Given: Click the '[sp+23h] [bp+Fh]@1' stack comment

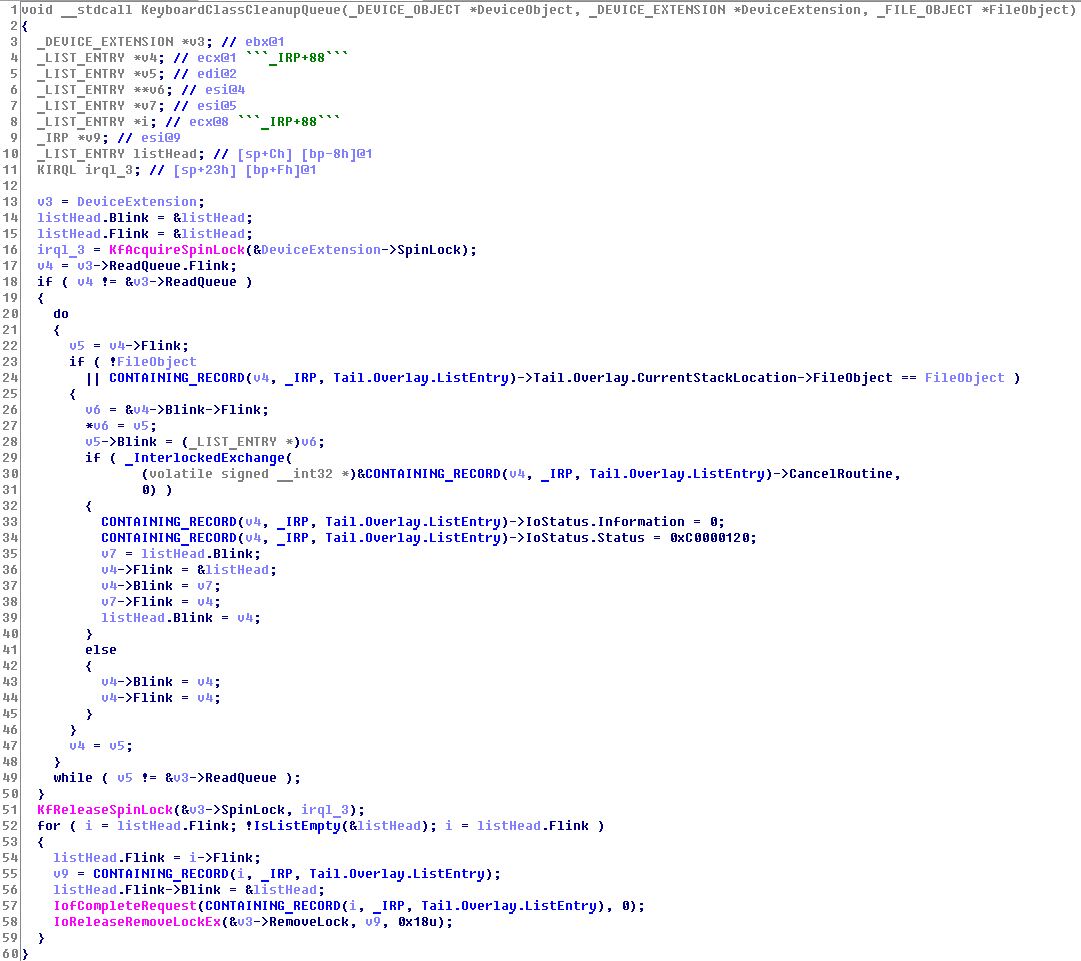Looking at the screenshot, I should [245, 170].
